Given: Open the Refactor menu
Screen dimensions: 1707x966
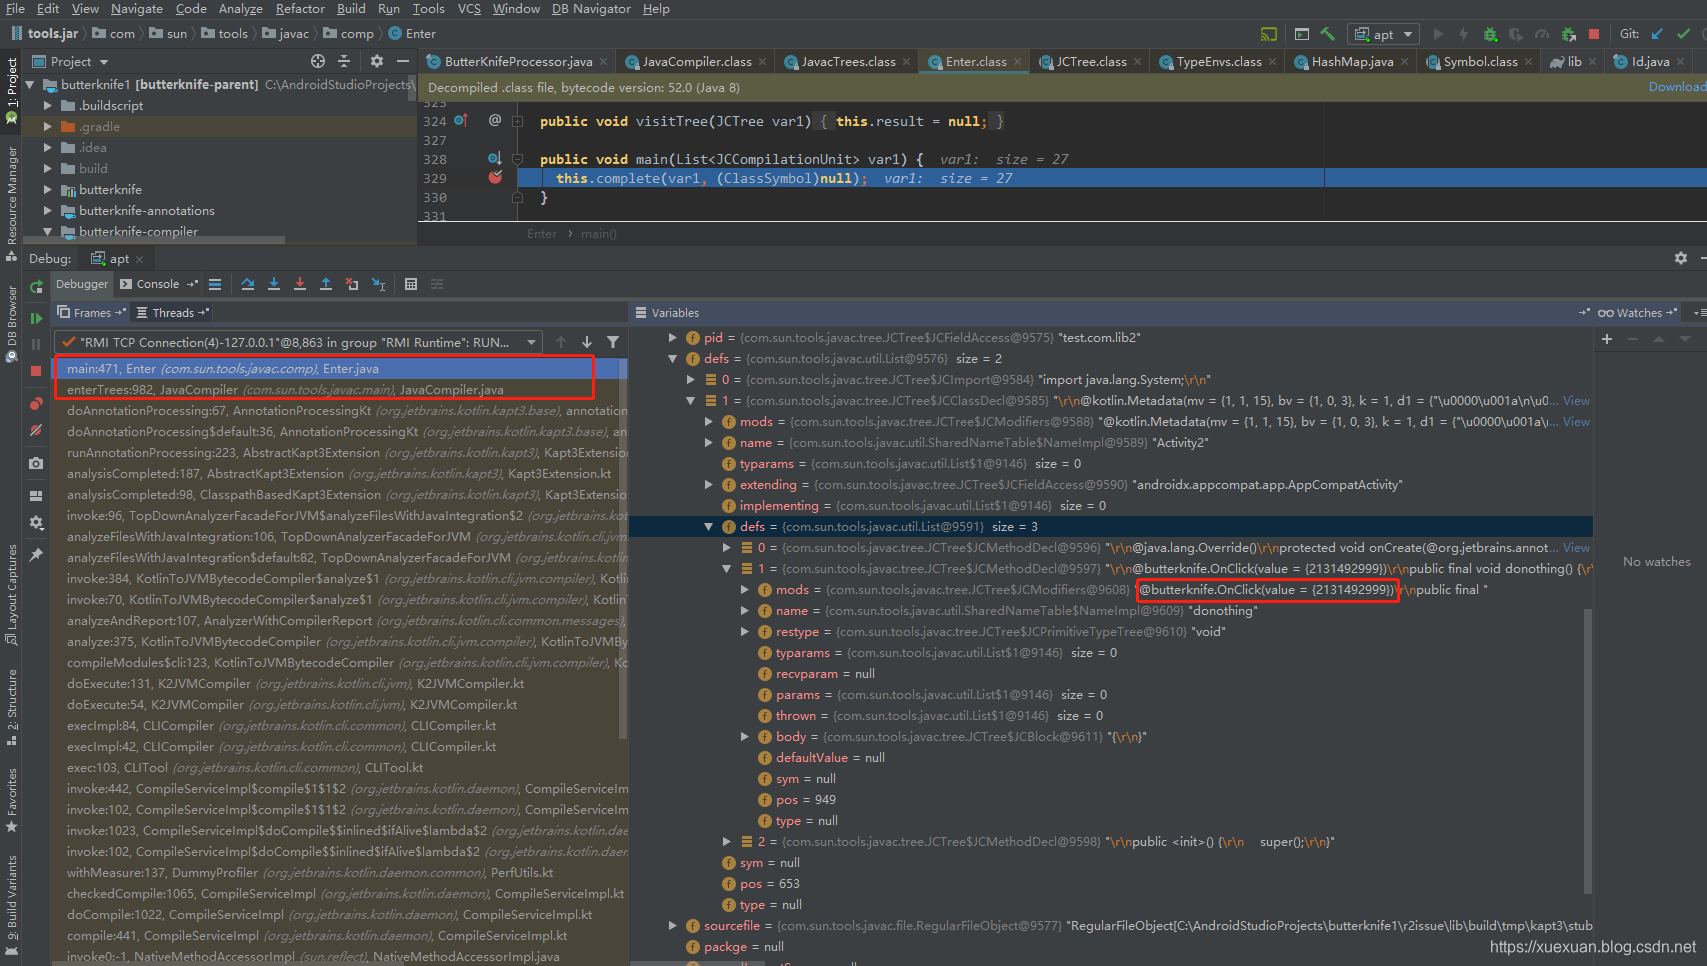Looking at the screenshot, I should (x=300, y=9).
